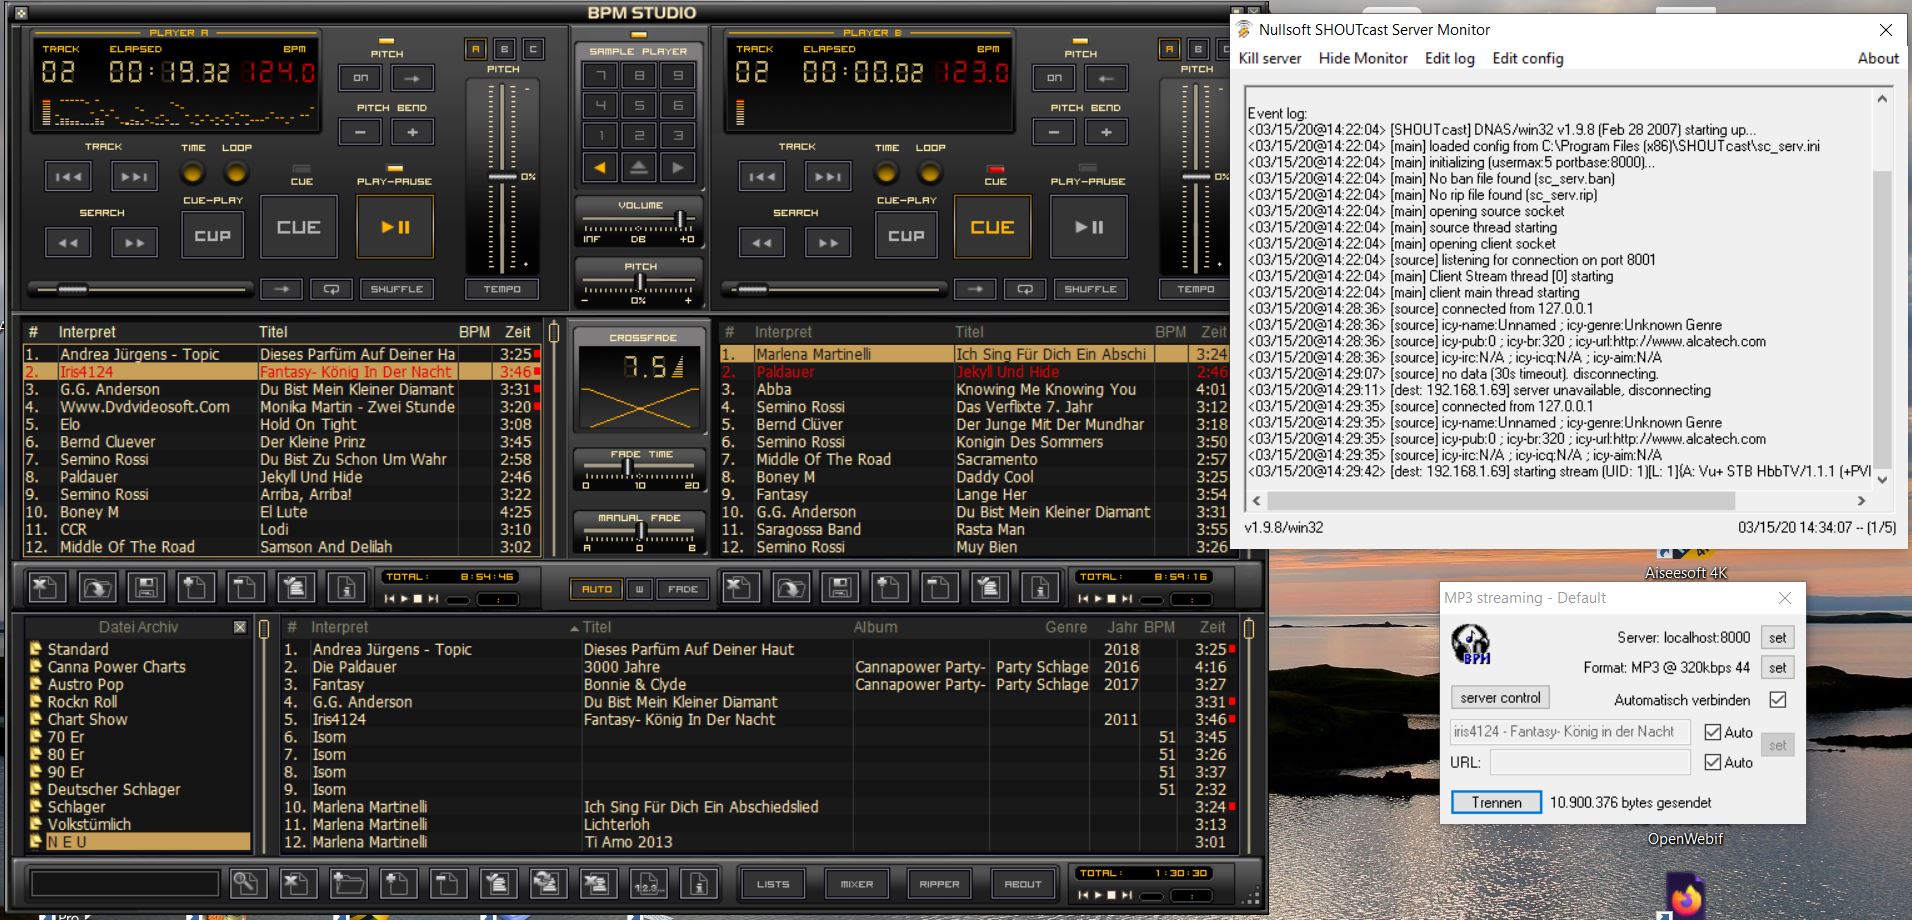Click the refresh-list icon in the archive toolbar
Screen dimensions: 1912x920
(x=548, y=883)
